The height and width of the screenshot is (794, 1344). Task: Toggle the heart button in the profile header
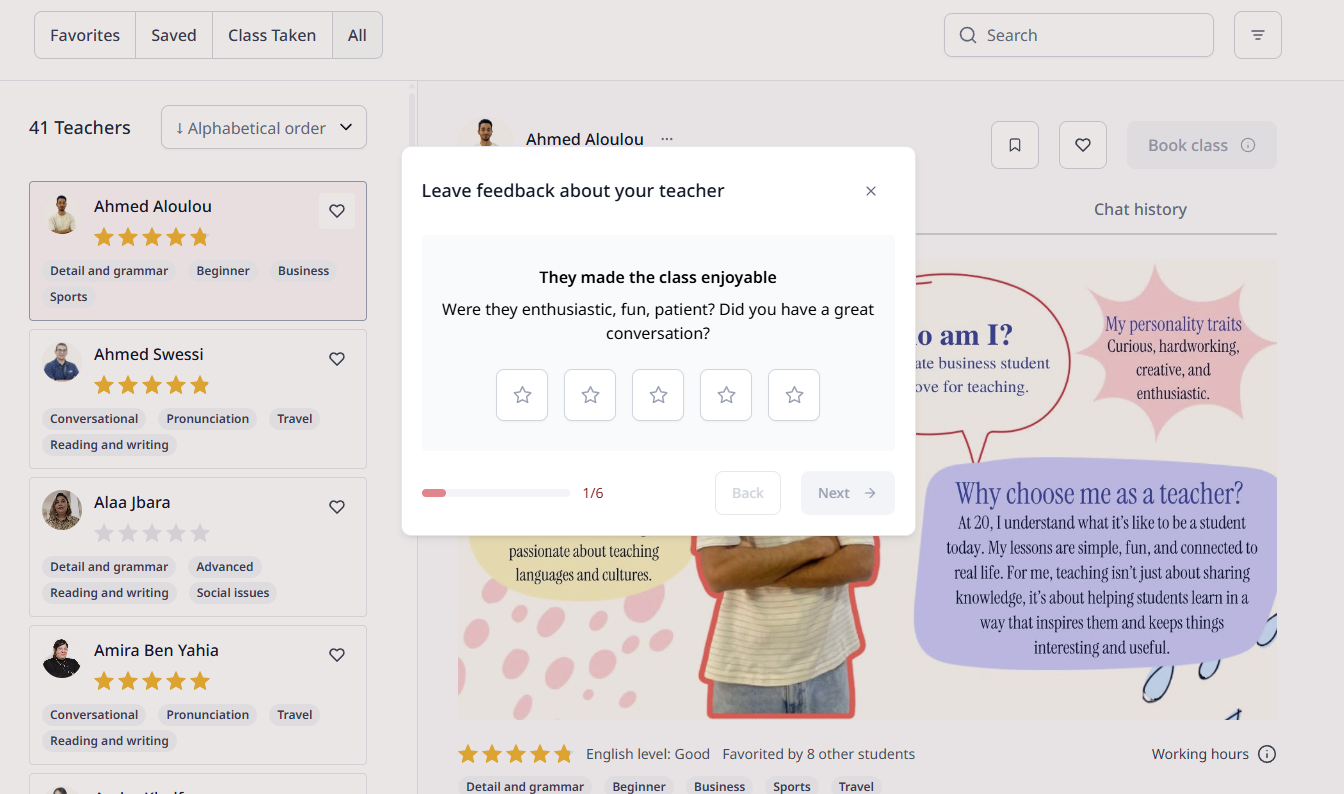pos(1083,145)
